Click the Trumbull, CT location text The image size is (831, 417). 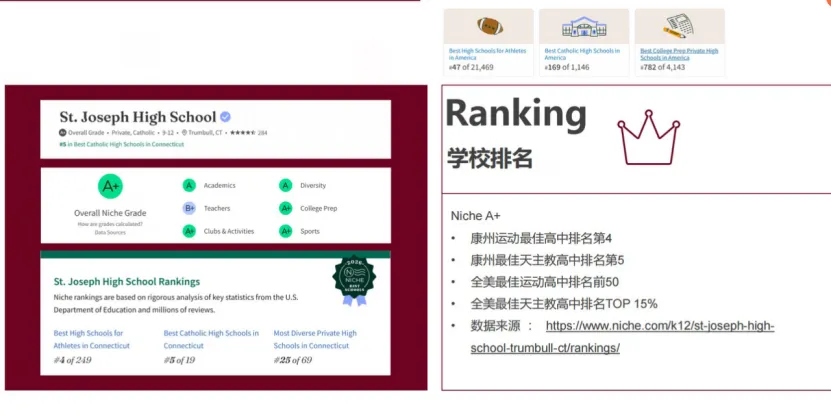click(206, 132)
